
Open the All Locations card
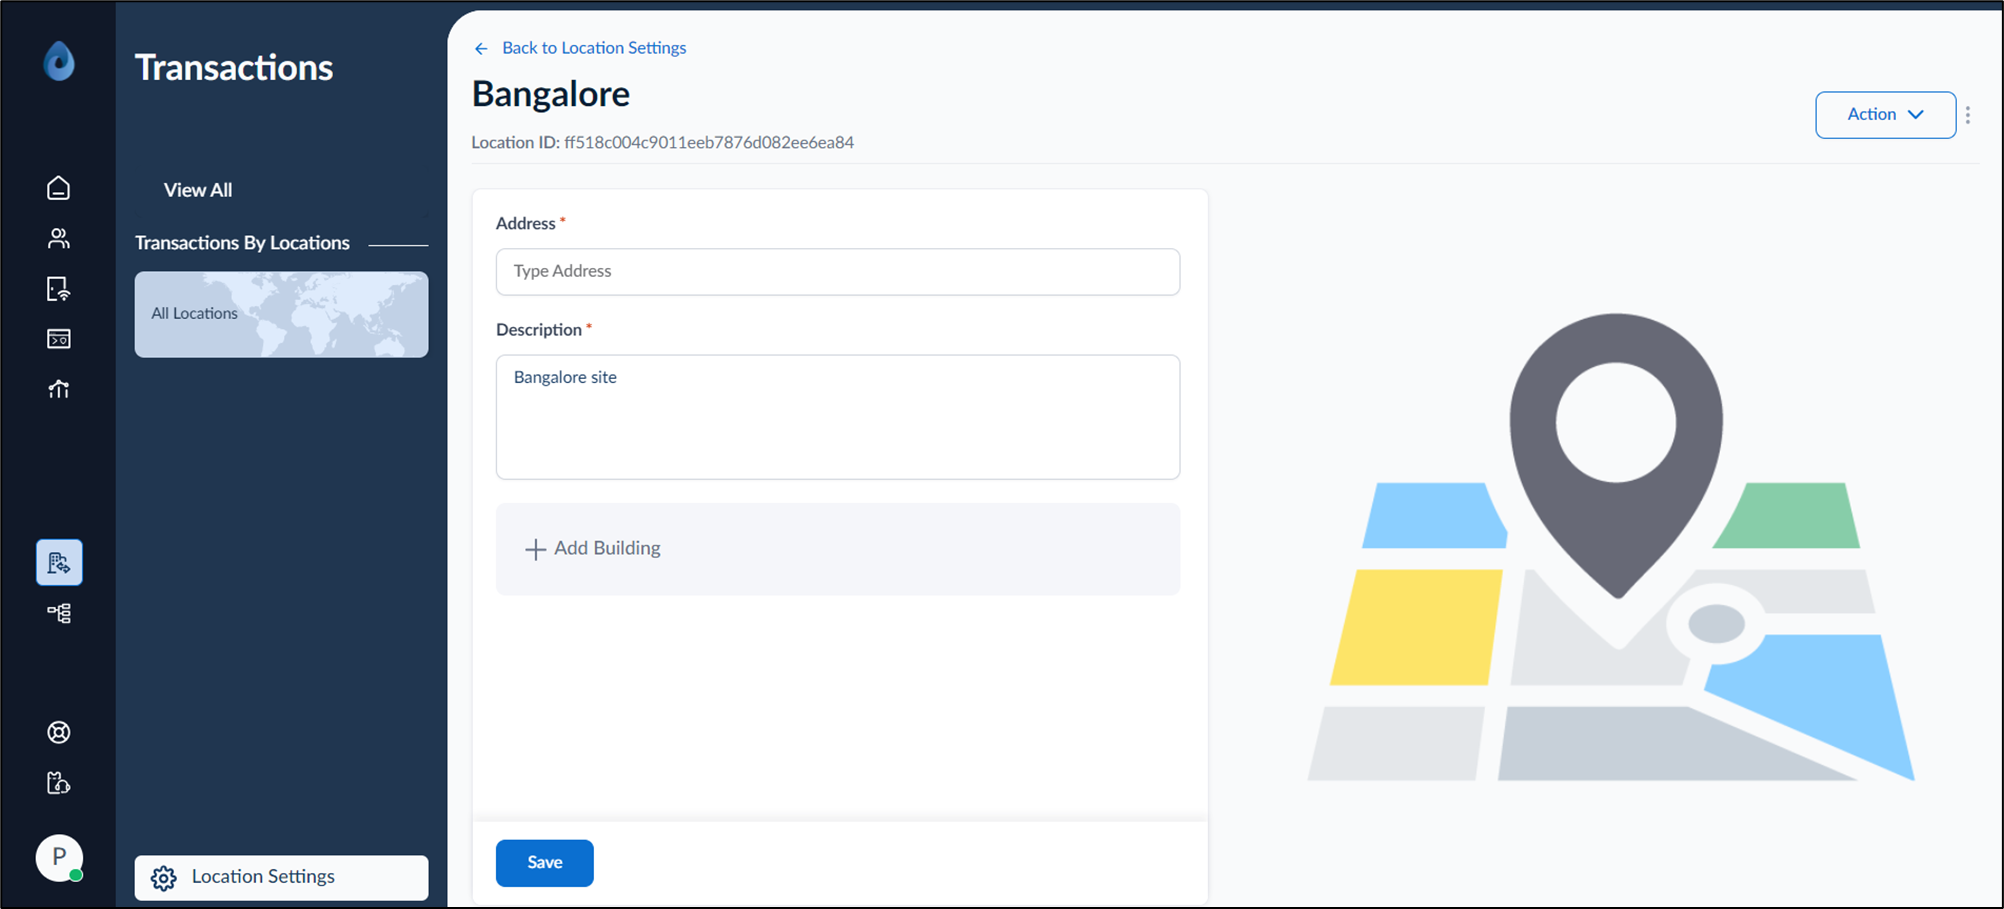click(281, 314)
